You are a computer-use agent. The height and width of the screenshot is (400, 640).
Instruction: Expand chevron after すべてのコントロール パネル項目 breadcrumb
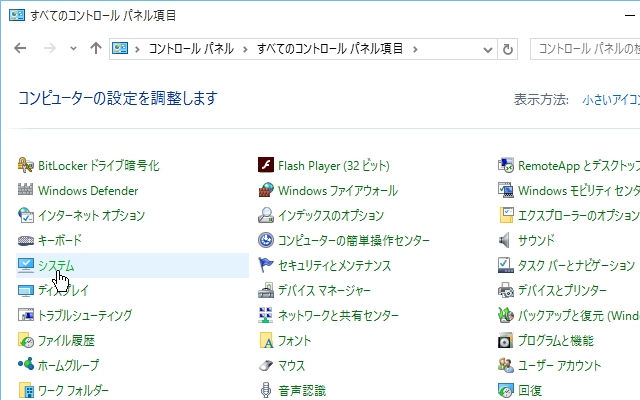(415, 49)
